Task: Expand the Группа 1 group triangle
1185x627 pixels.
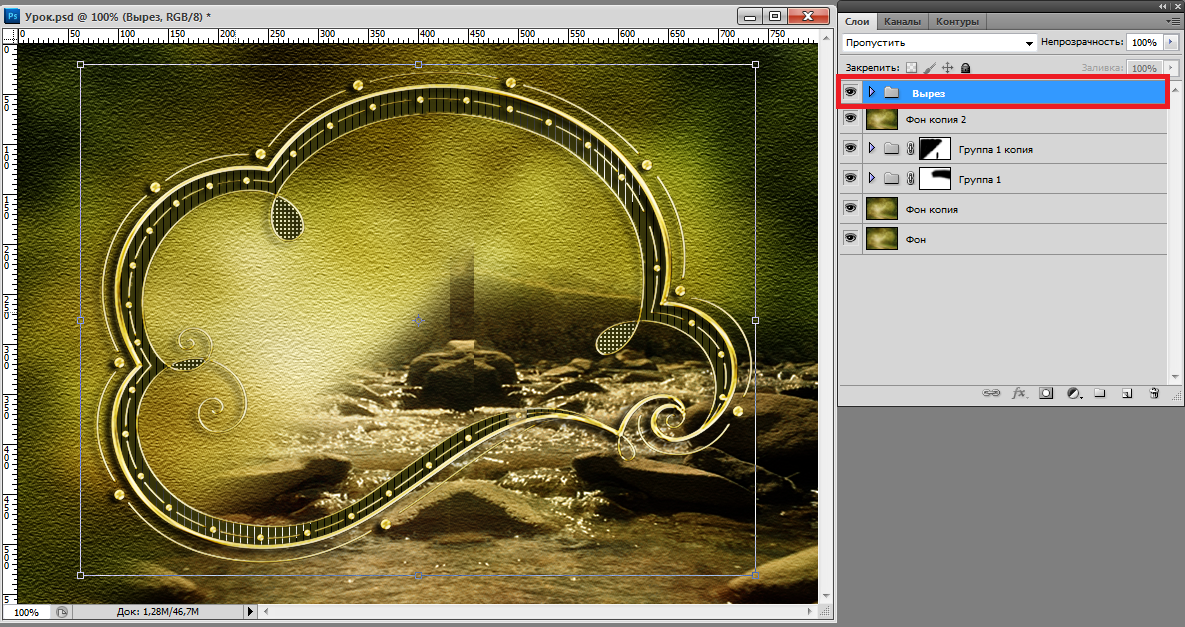Action: pos(871,178)
